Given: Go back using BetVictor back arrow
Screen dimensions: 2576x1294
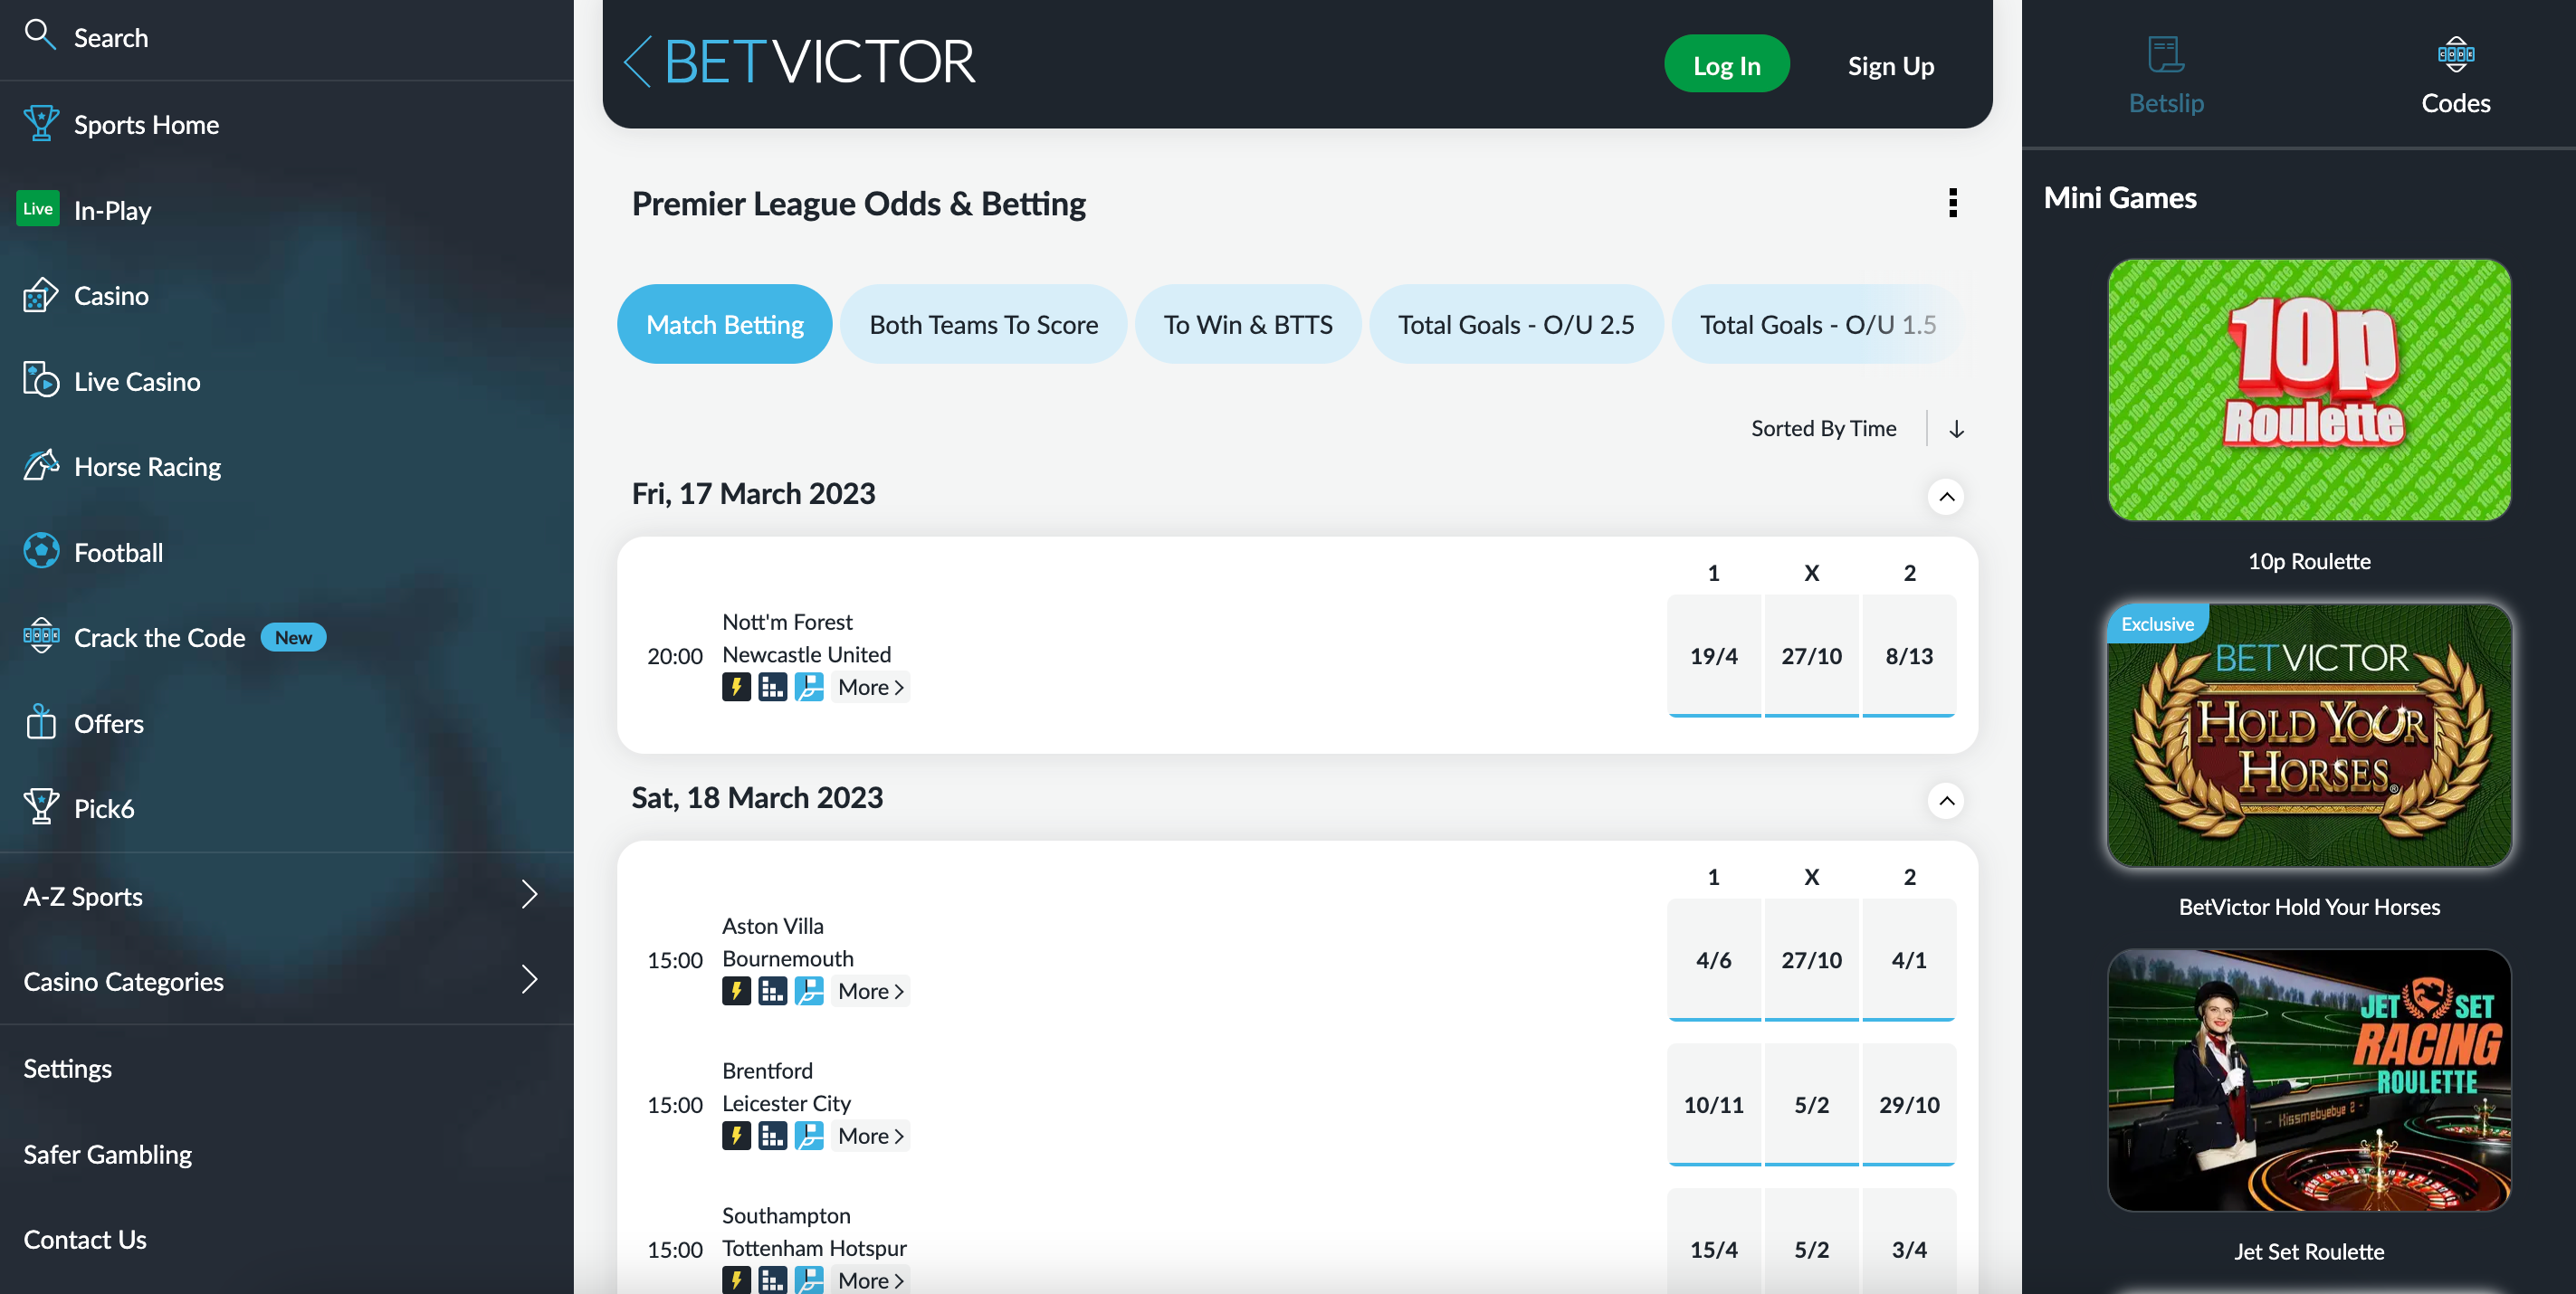Looking at the screenshot, I should click(x=637, y=62).
